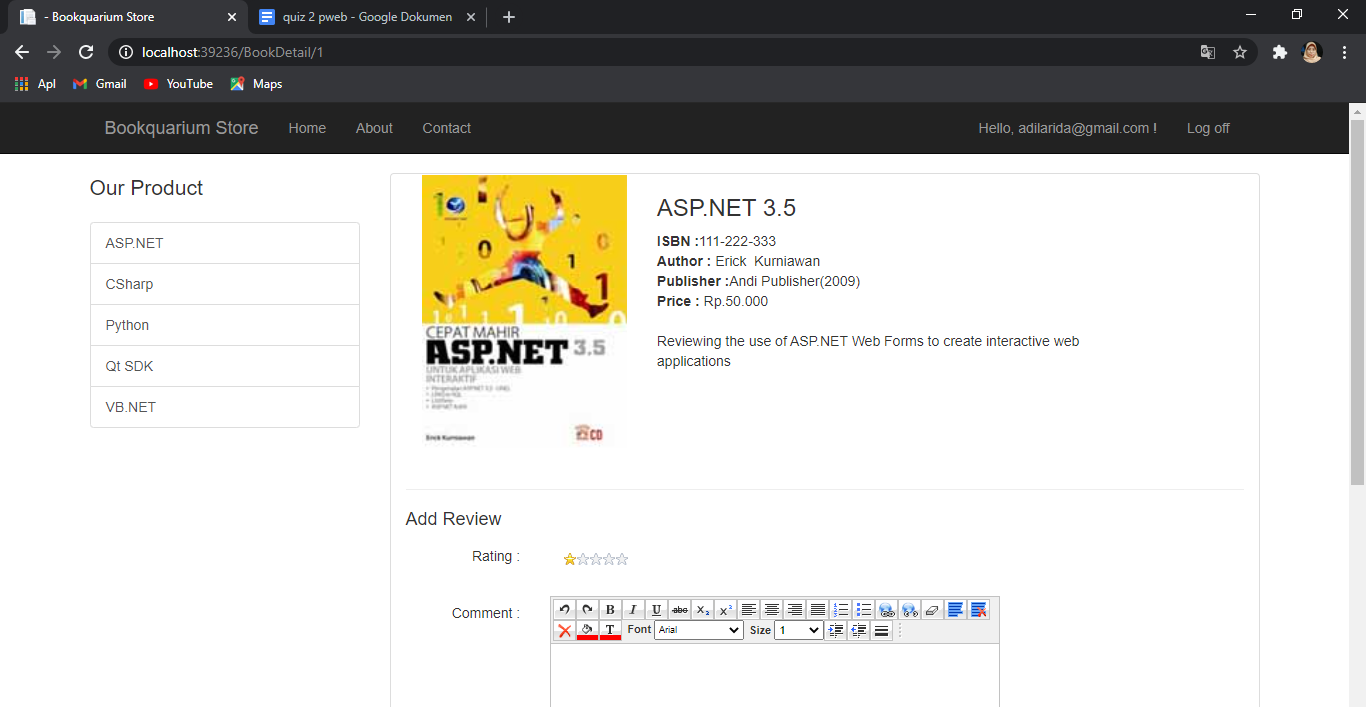Image resolution: width=1366 pixels, height=707 pixels.
Task: Redo the edit in comment editor
Action: point(588,610)
